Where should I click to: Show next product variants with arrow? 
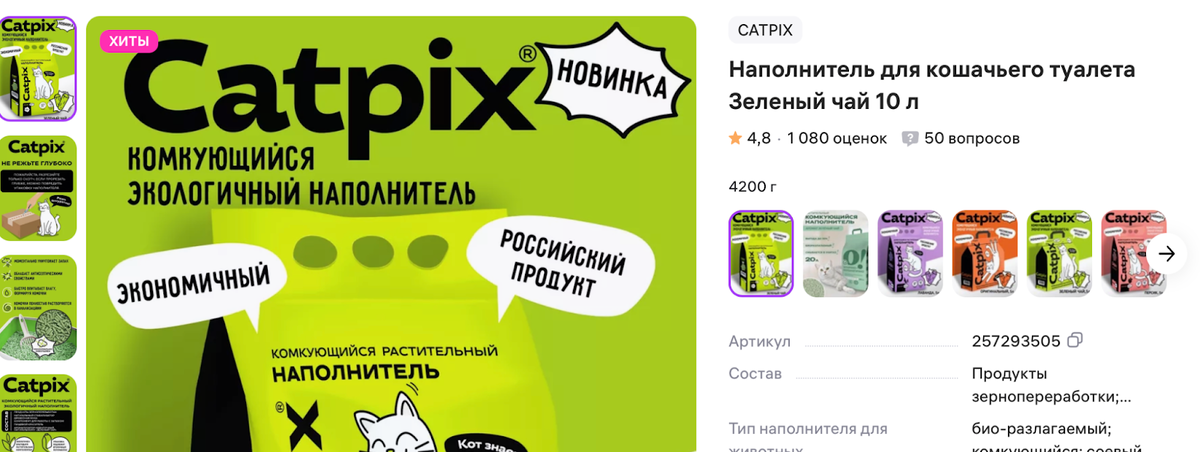1166,253
